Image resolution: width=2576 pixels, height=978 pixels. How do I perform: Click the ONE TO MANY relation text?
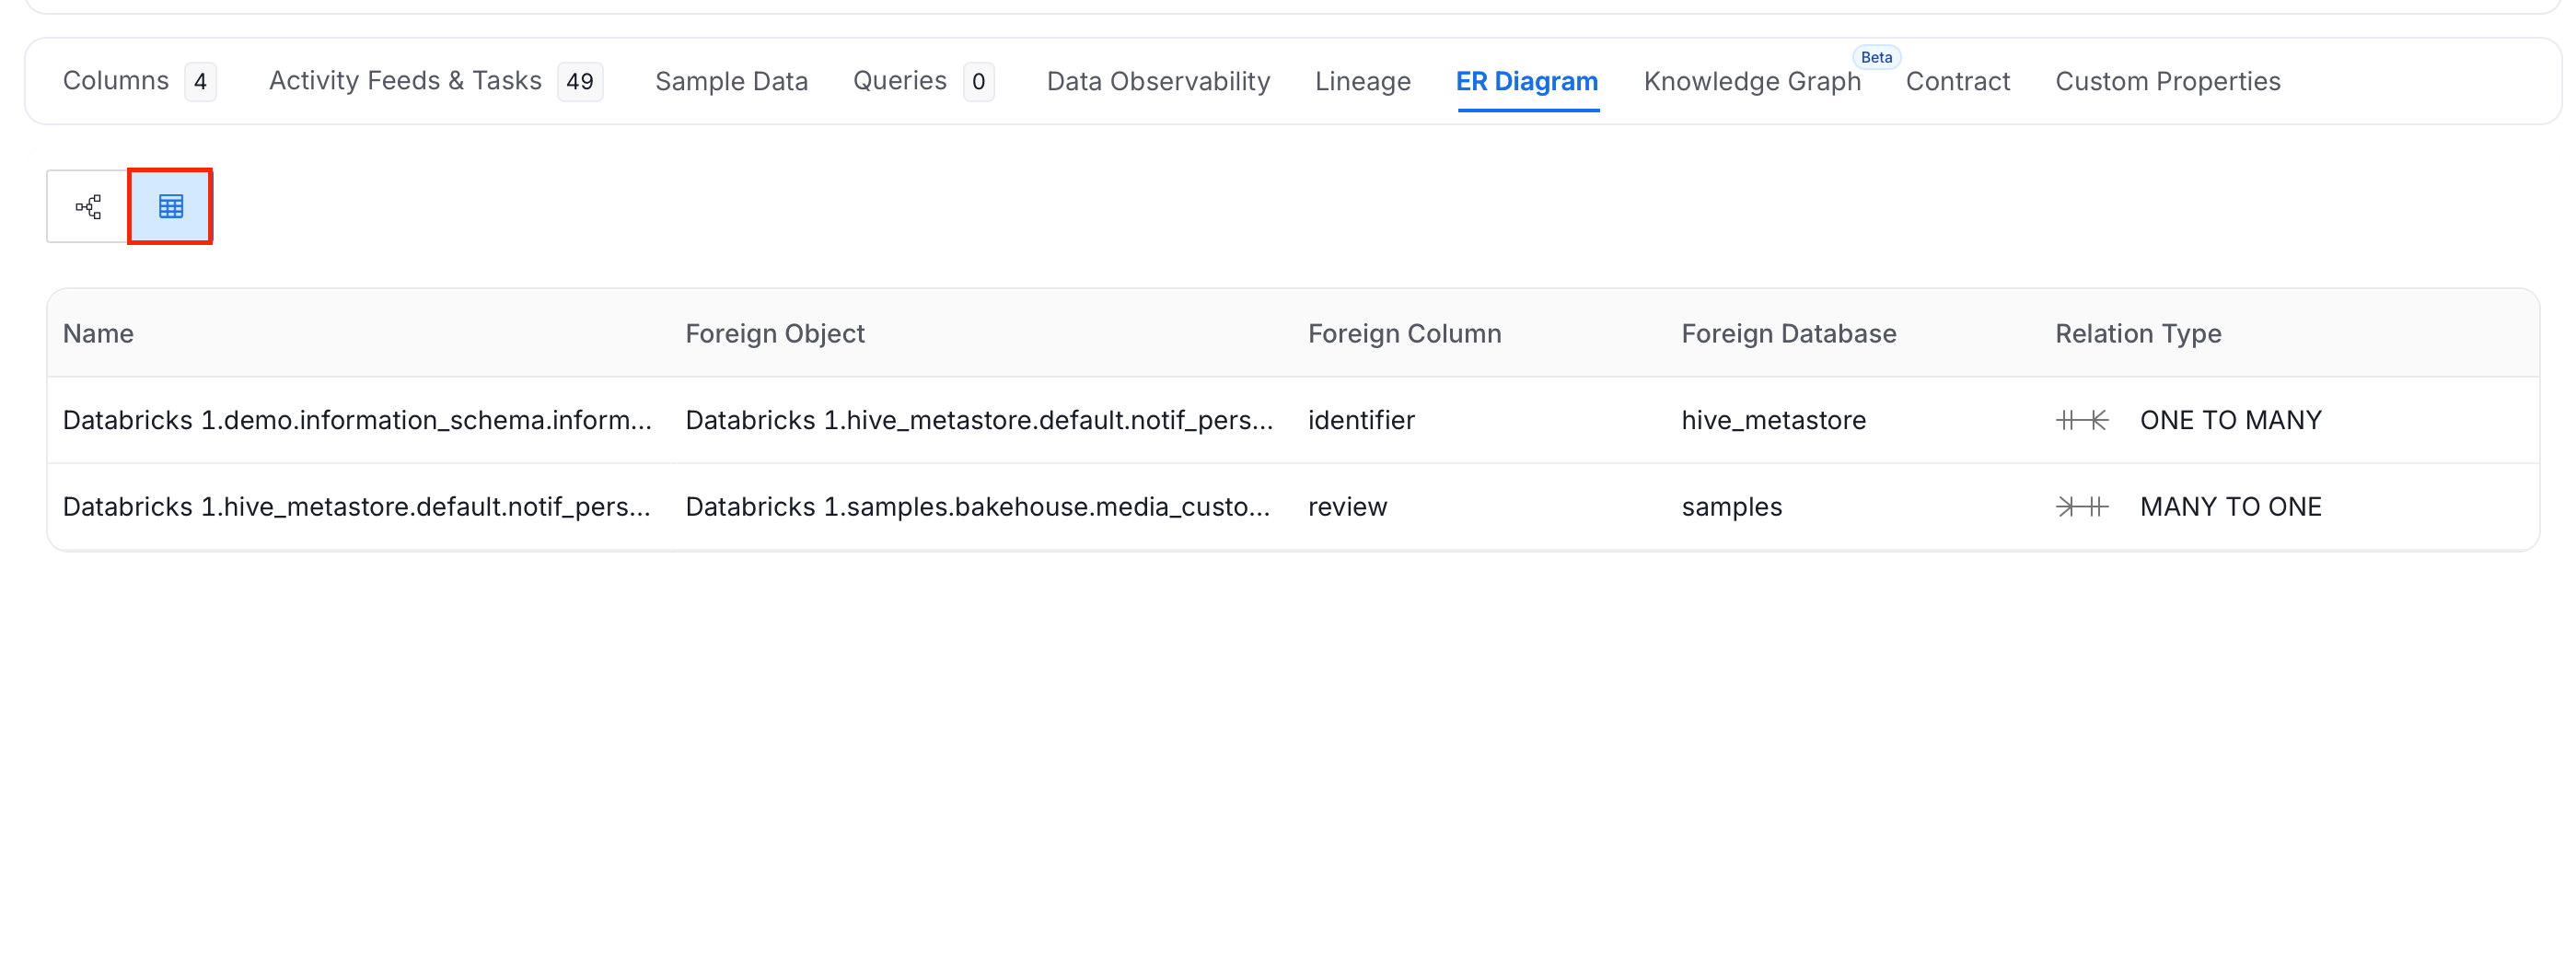pyautogui.click(x=2230, y=420)
